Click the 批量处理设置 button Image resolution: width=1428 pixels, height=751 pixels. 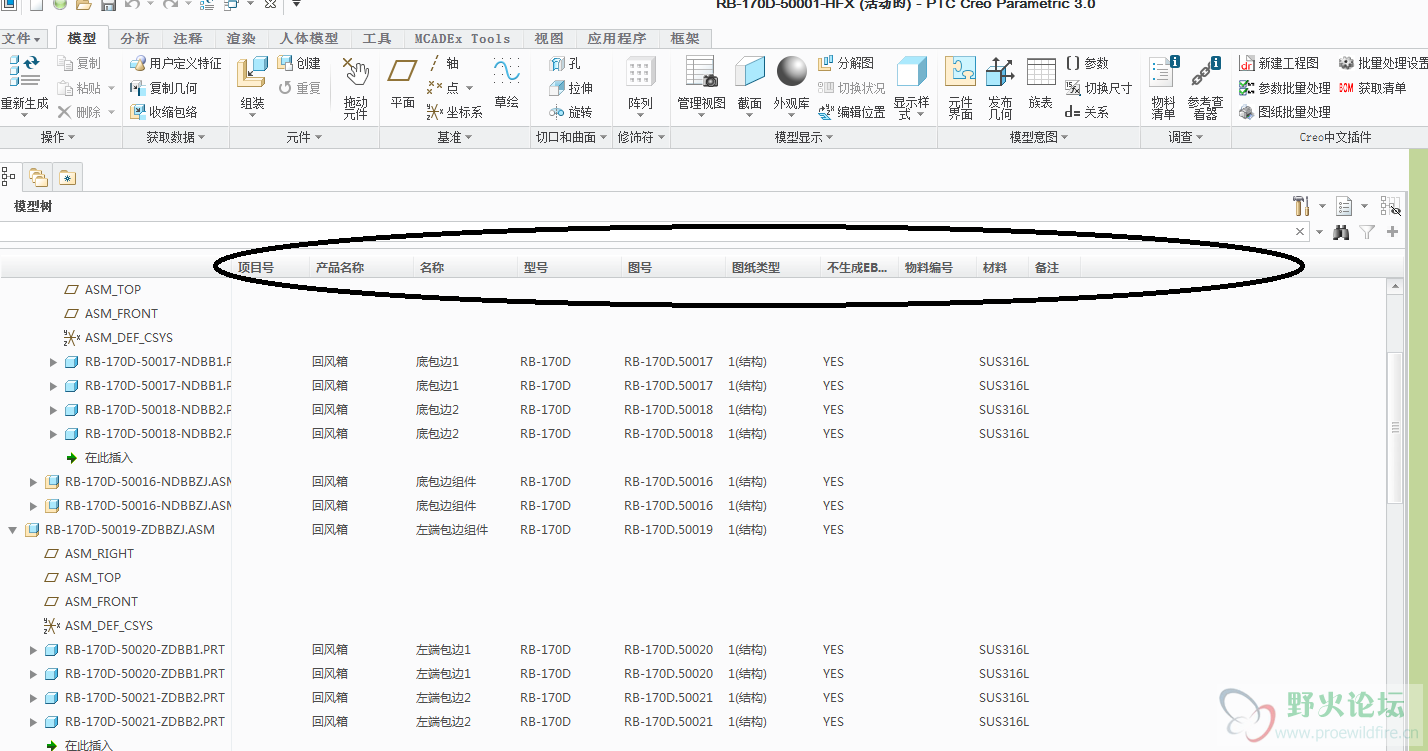[1385, 63]
